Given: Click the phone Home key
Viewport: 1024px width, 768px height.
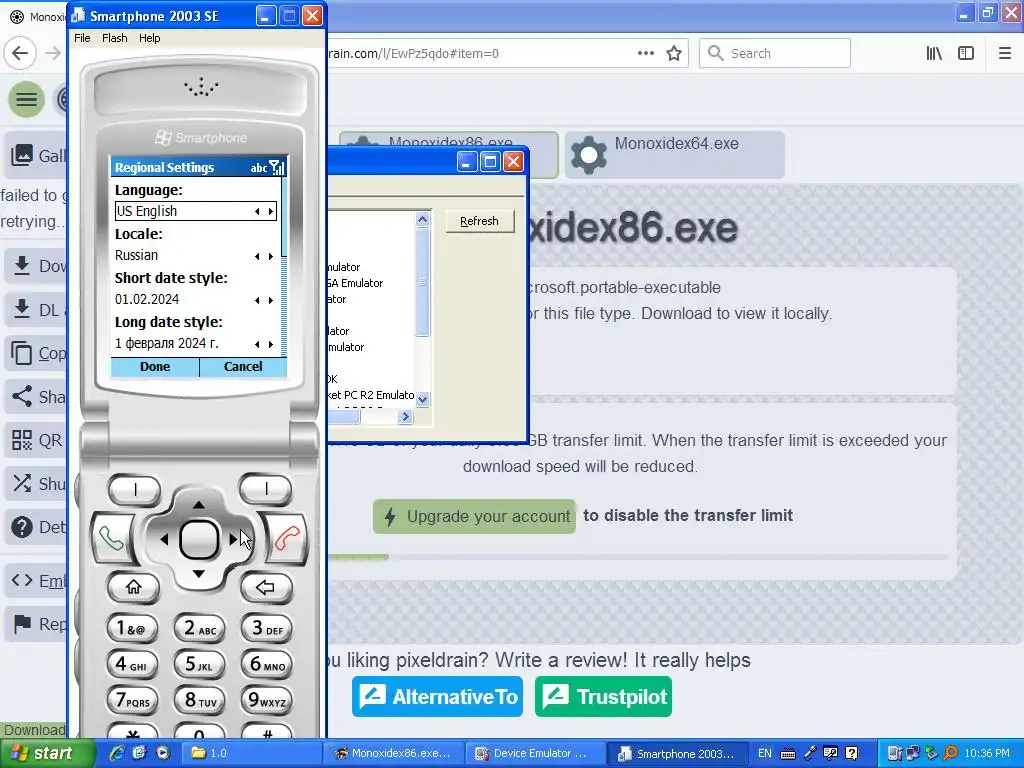Looking at the screenshot, I should click(133, 587).
